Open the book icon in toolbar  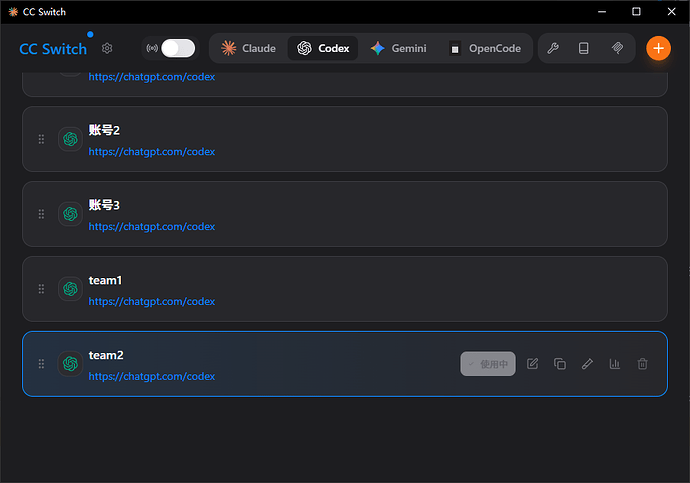coord(584,48)
